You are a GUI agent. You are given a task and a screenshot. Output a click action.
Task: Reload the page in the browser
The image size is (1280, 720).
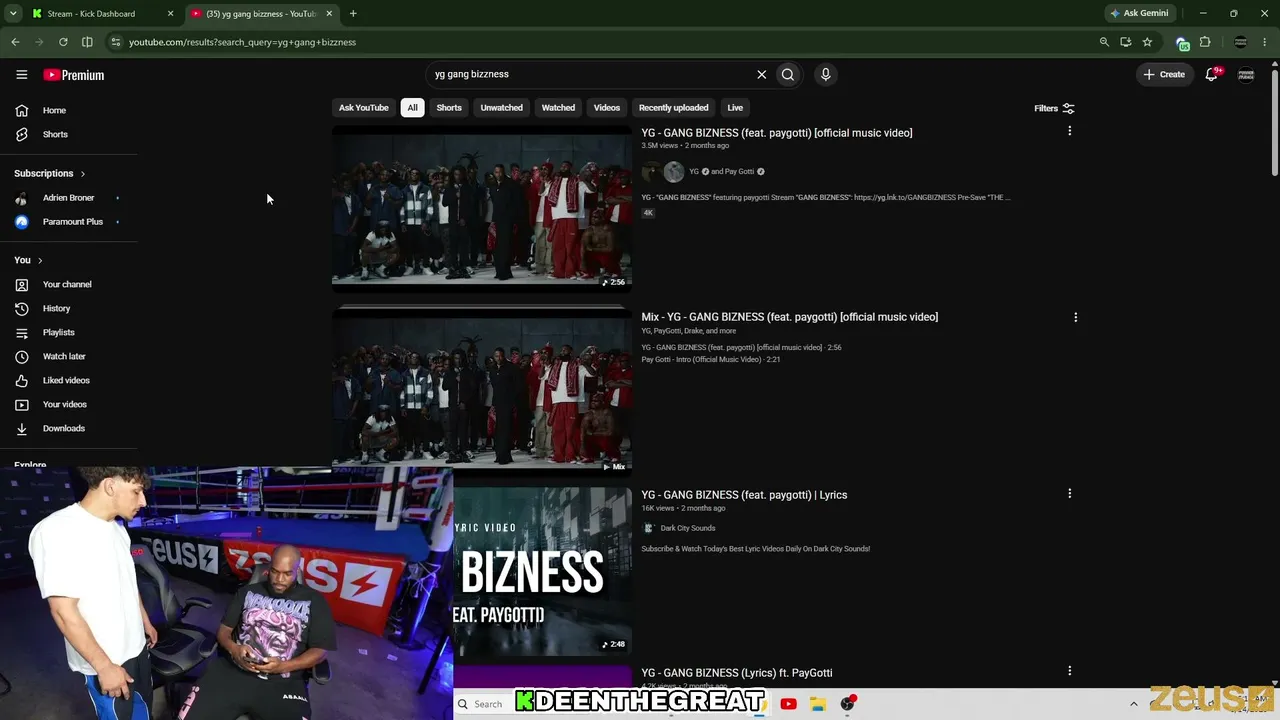click(x=63, y=42)
